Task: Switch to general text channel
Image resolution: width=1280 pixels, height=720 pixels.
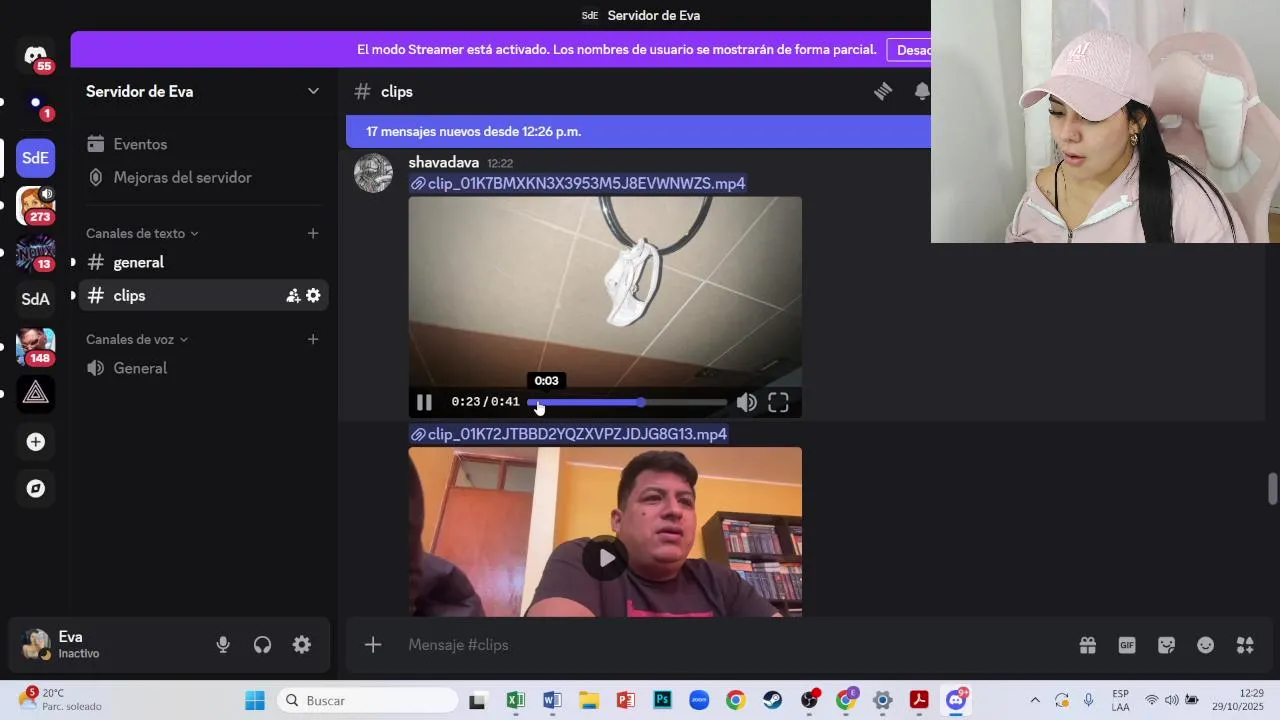Action: pyautogui.click(x=203, y=262)
